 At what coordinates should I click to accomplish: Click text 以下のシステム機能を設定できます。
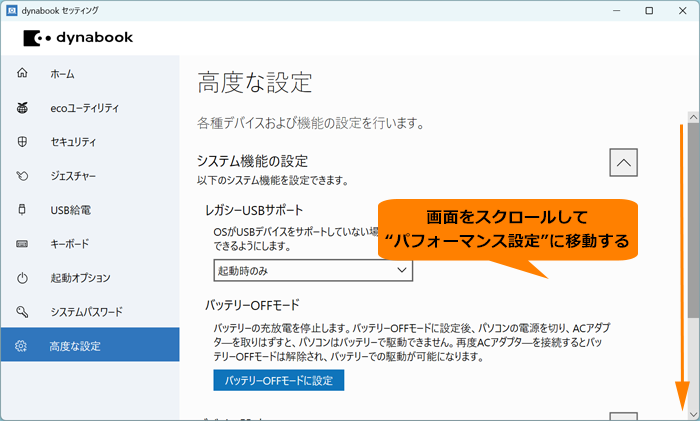[272, 180]
